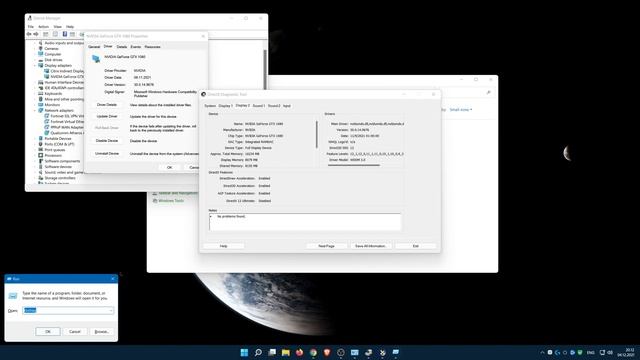Click the Device Manager vertical scrollbar
This screenshot has width=640, height=360.
tap(265, 69)
